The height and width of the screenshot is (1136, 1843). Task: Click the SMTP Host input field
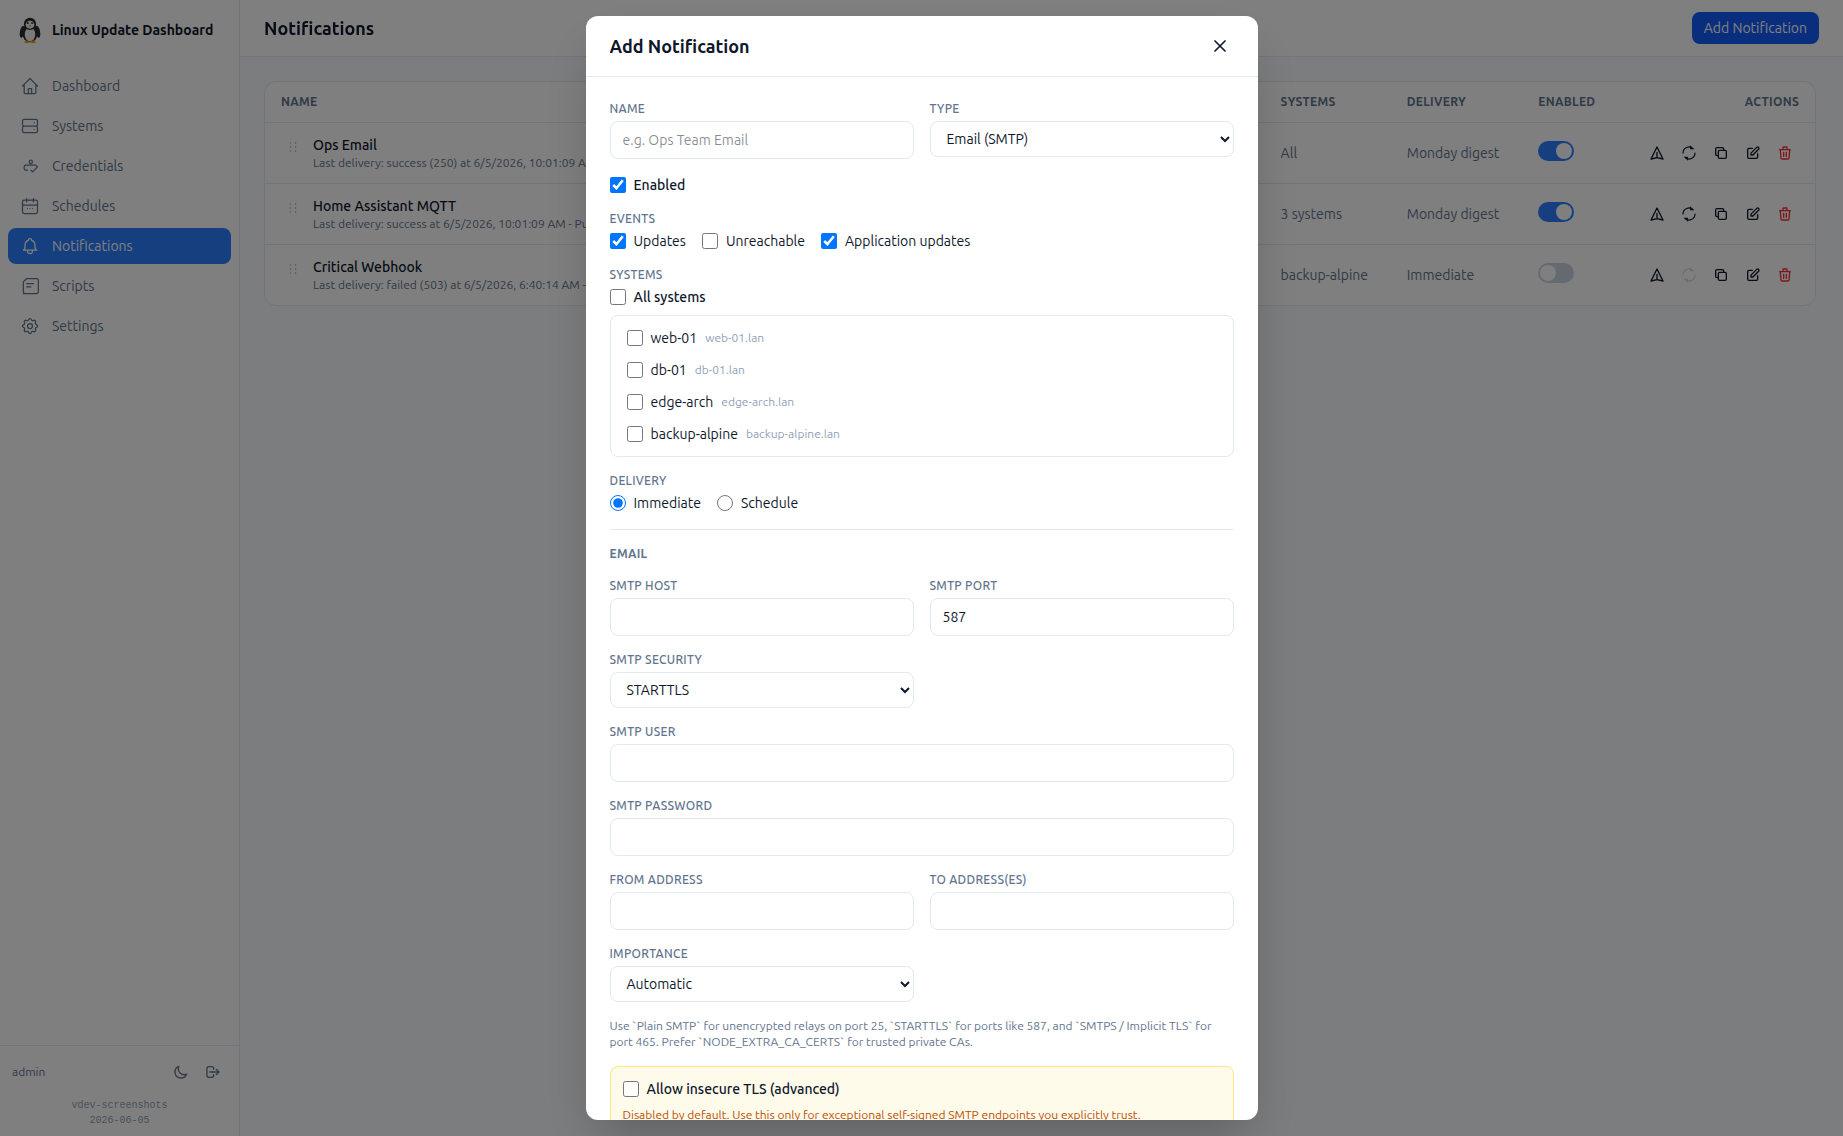761,617
